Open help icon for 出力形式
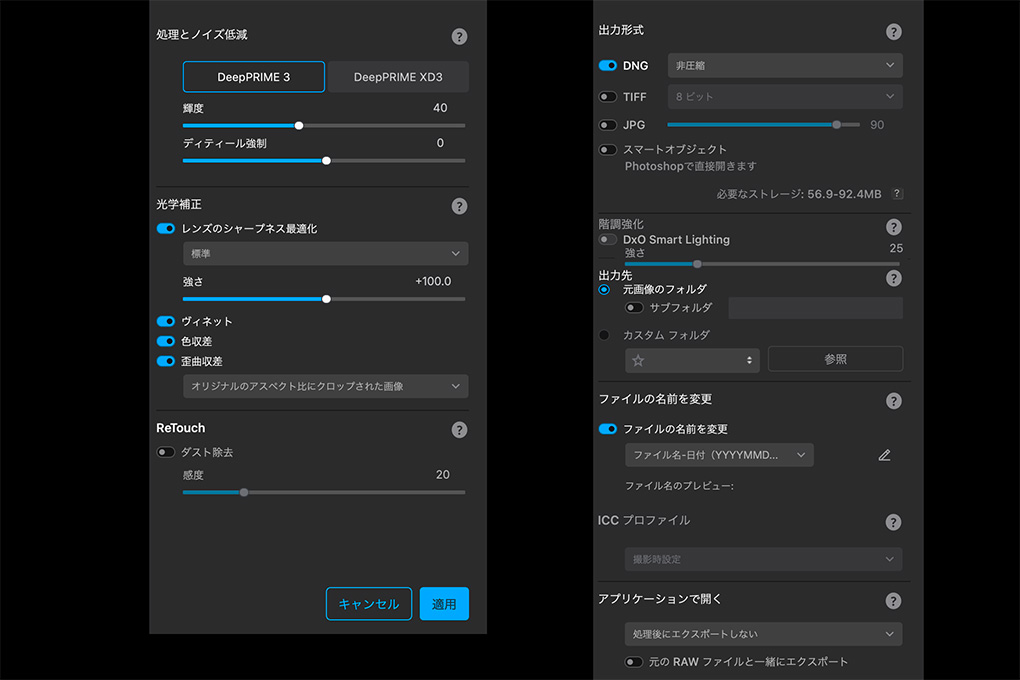1020x680 pixels. tap(893, 32)
